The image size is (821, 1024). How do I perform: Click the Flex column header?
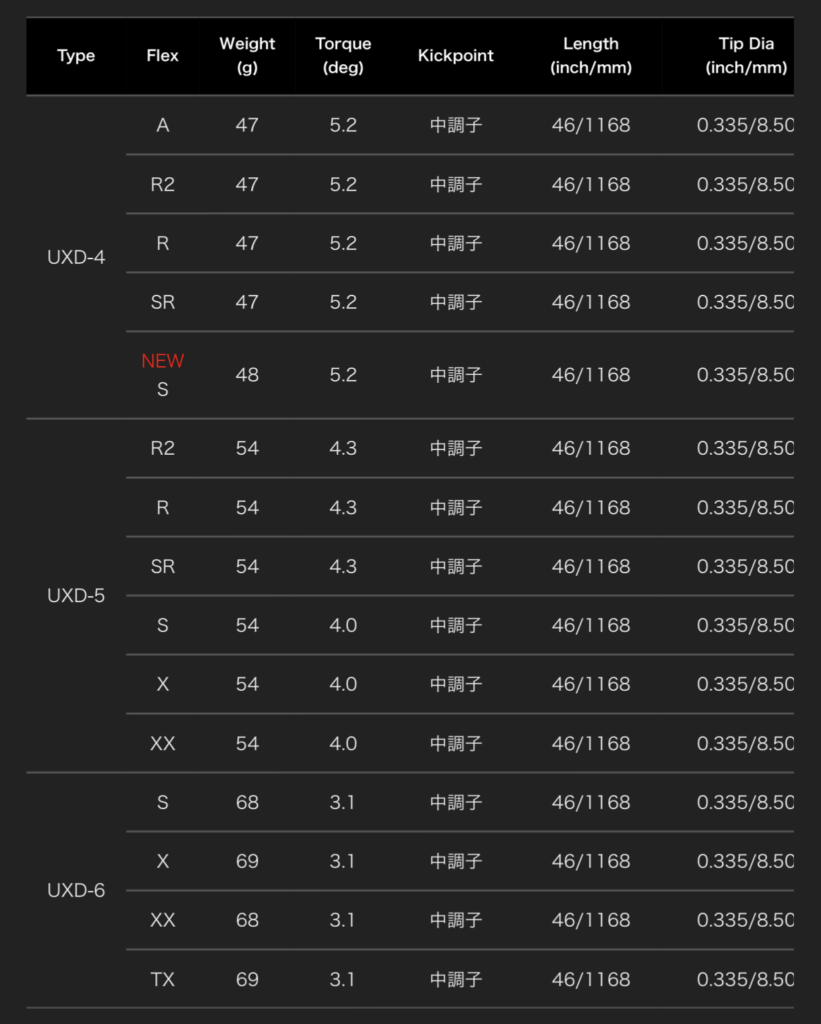162,56
